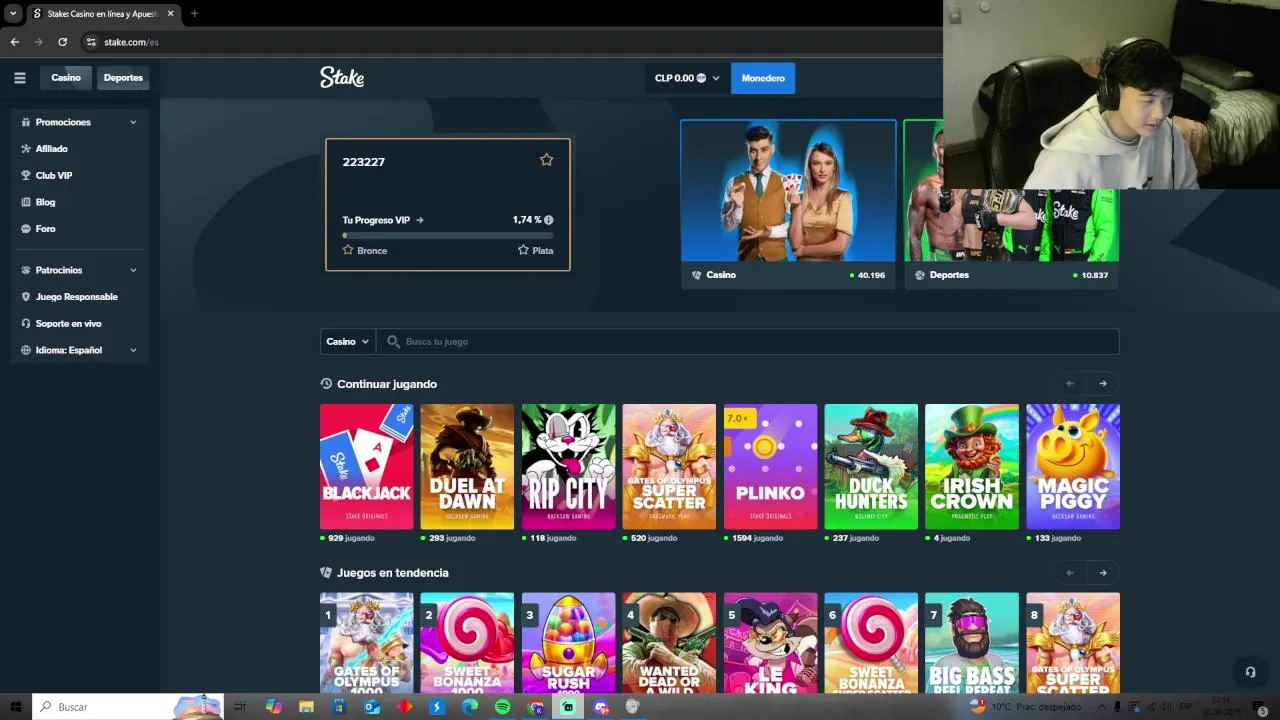The width and height of the screenshot is (1280, 720).
Task: Open the CLP 0.00 balance dropdown
Action: 687,78
